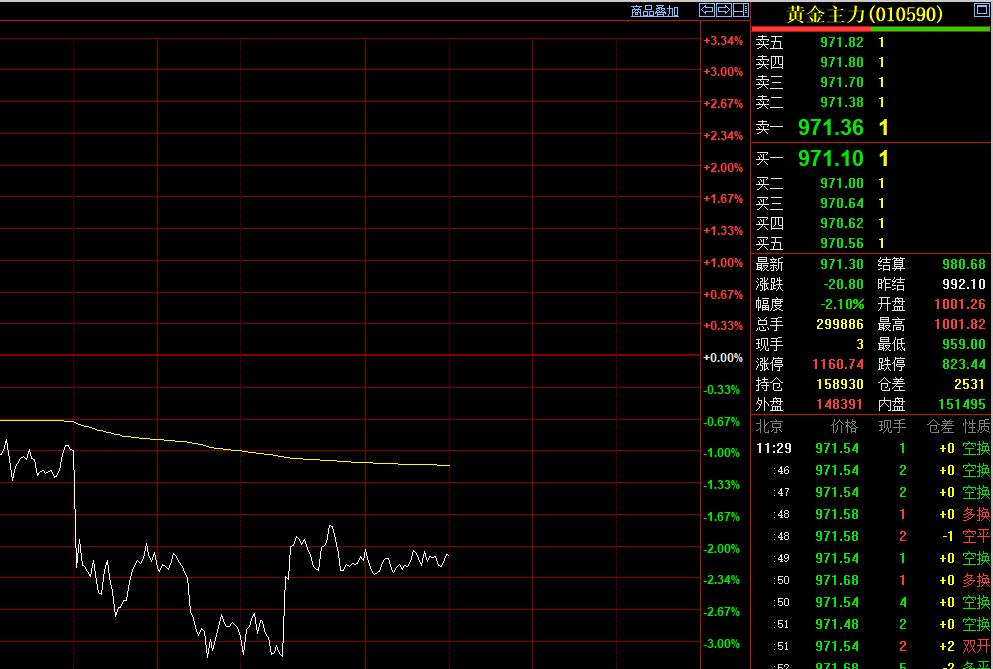
Task: Select 仓差 value 2531
Action: 970,385
